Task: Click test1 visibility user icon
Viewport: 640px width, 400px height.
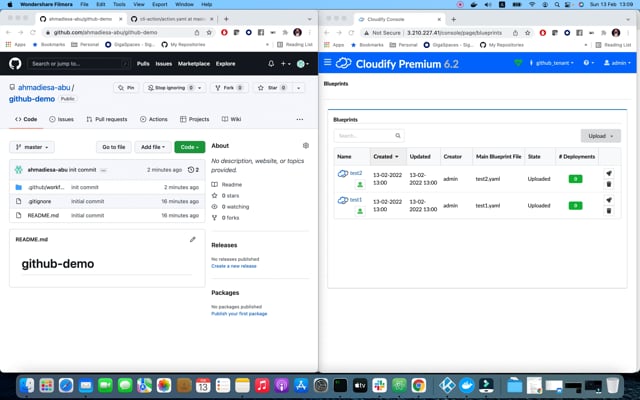Action: pyautogui.click(x=360, y=211)
